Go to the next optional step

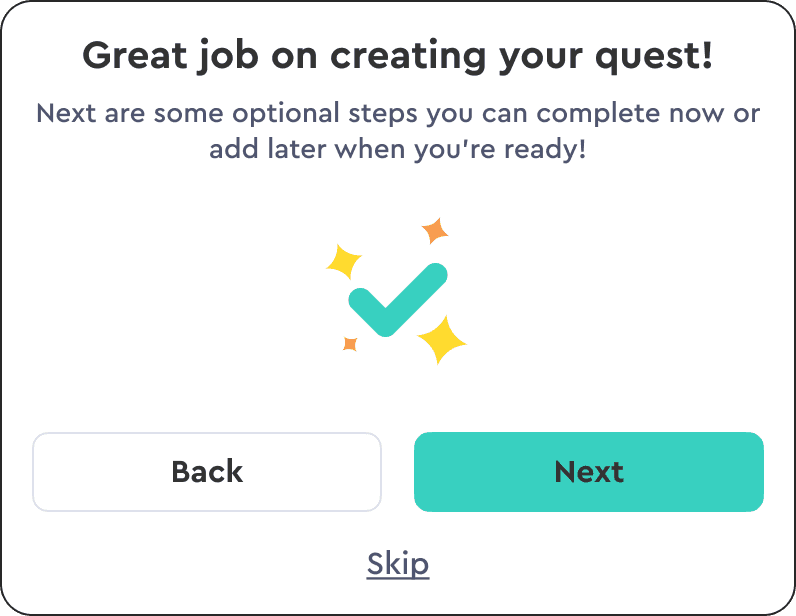[589, 472]
